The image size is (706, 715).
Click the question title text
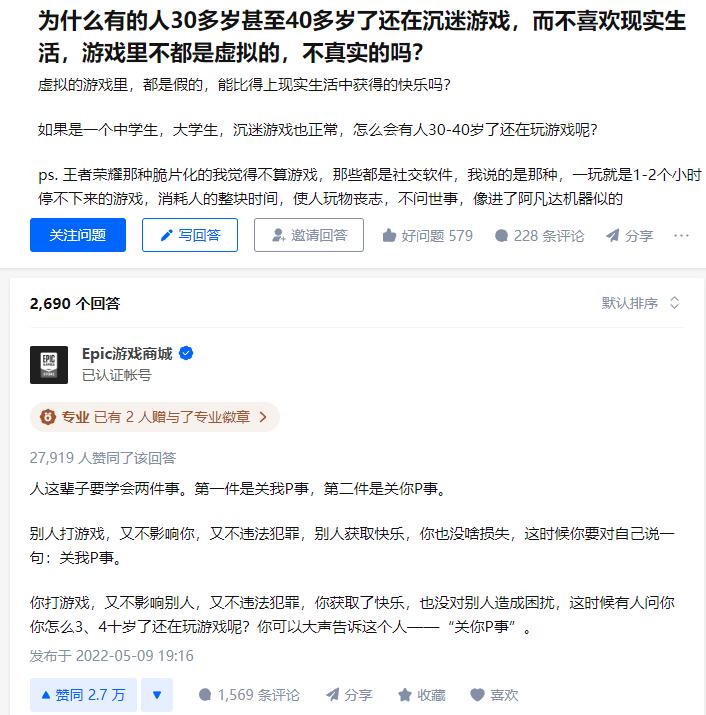362,37
